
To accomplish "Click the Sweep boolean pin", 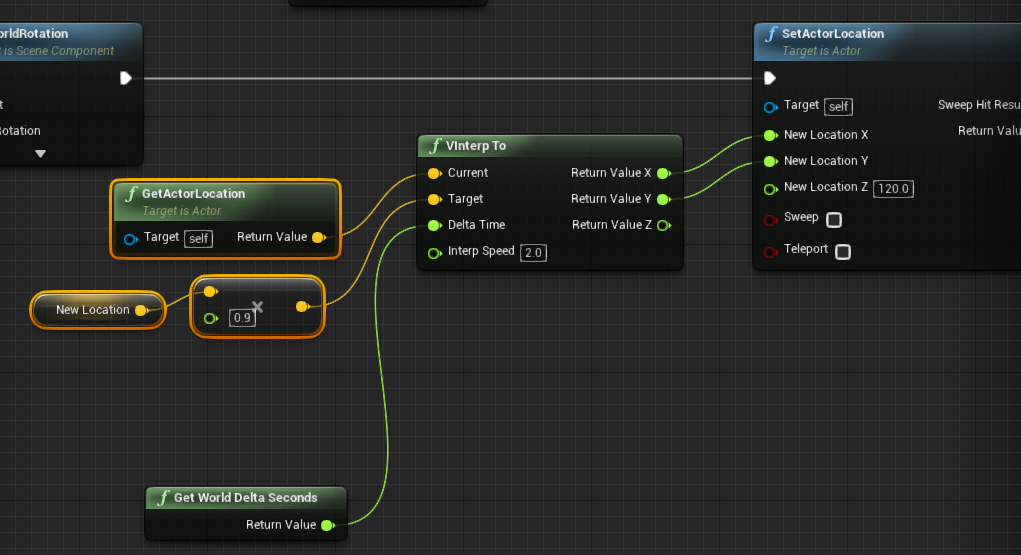I will [x=771, y=220].
